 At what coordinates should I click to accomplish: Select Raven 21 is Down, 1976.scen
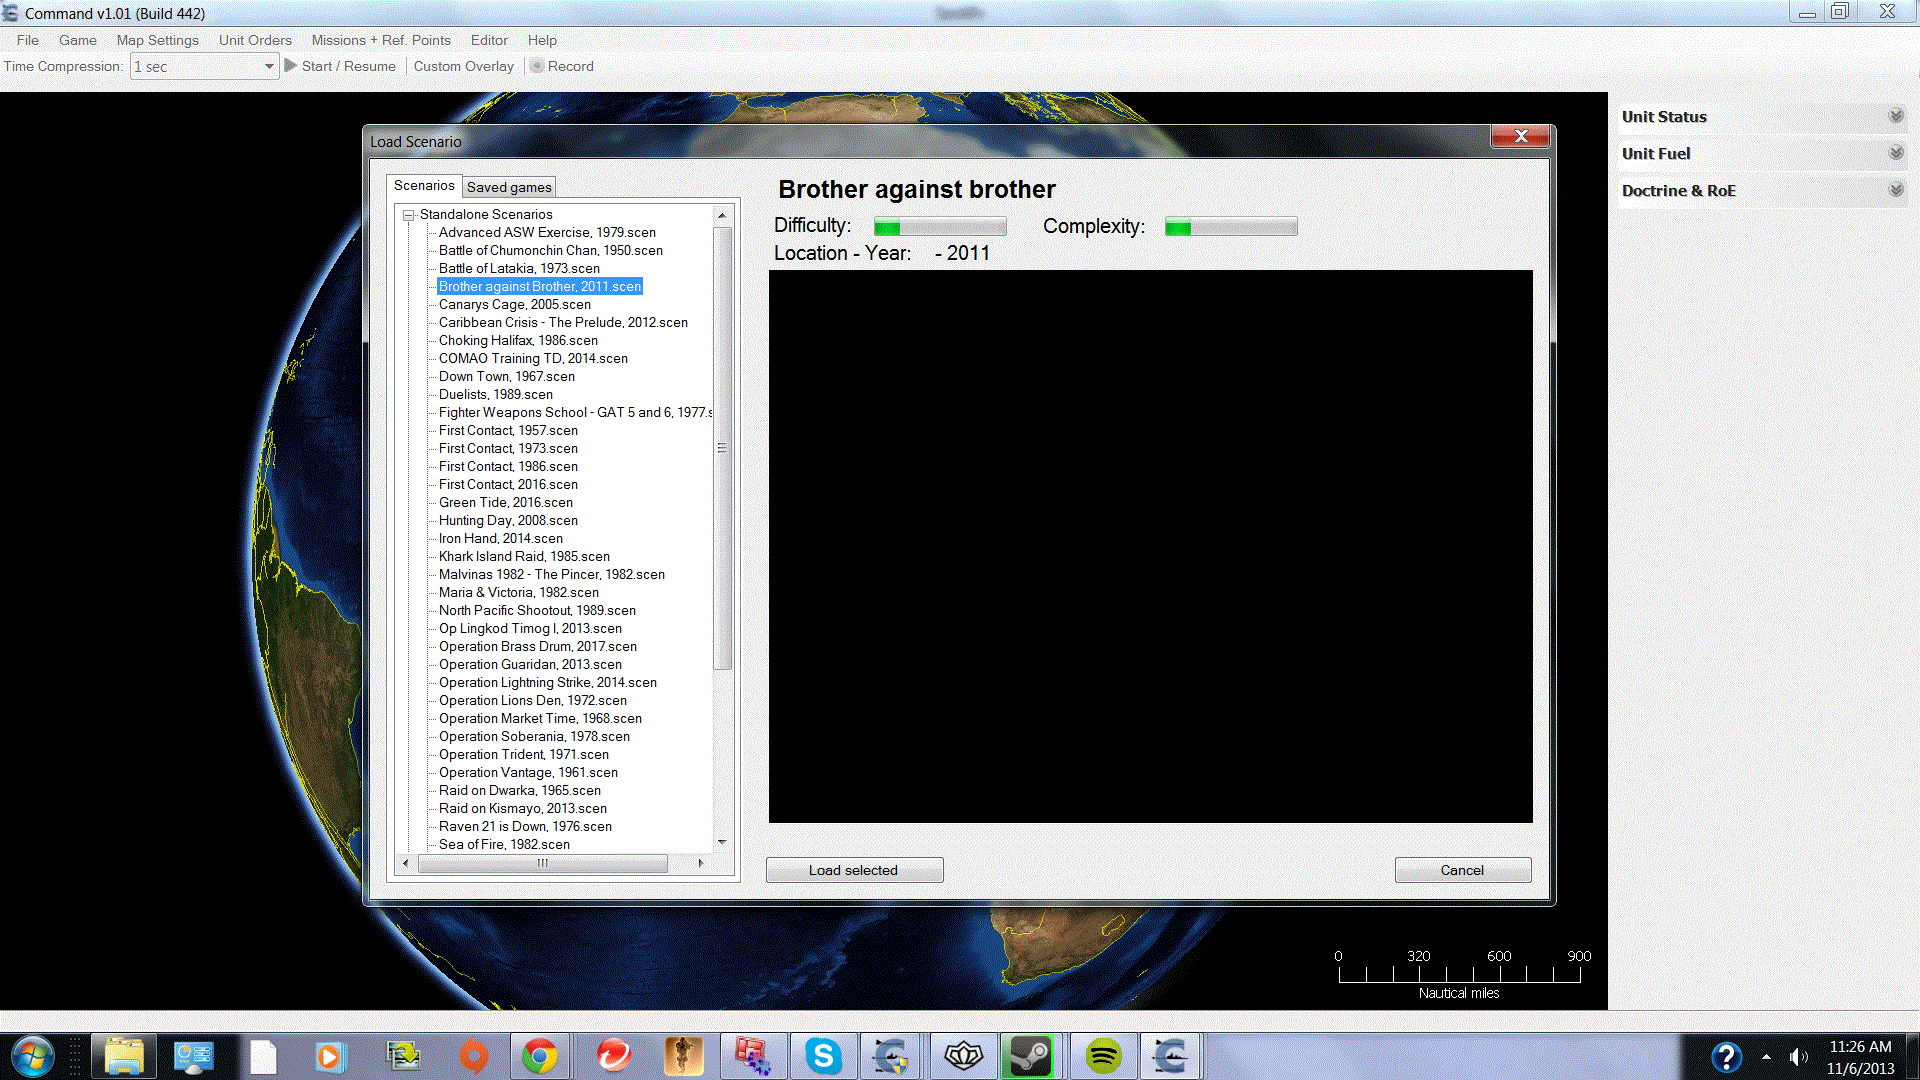525,827
